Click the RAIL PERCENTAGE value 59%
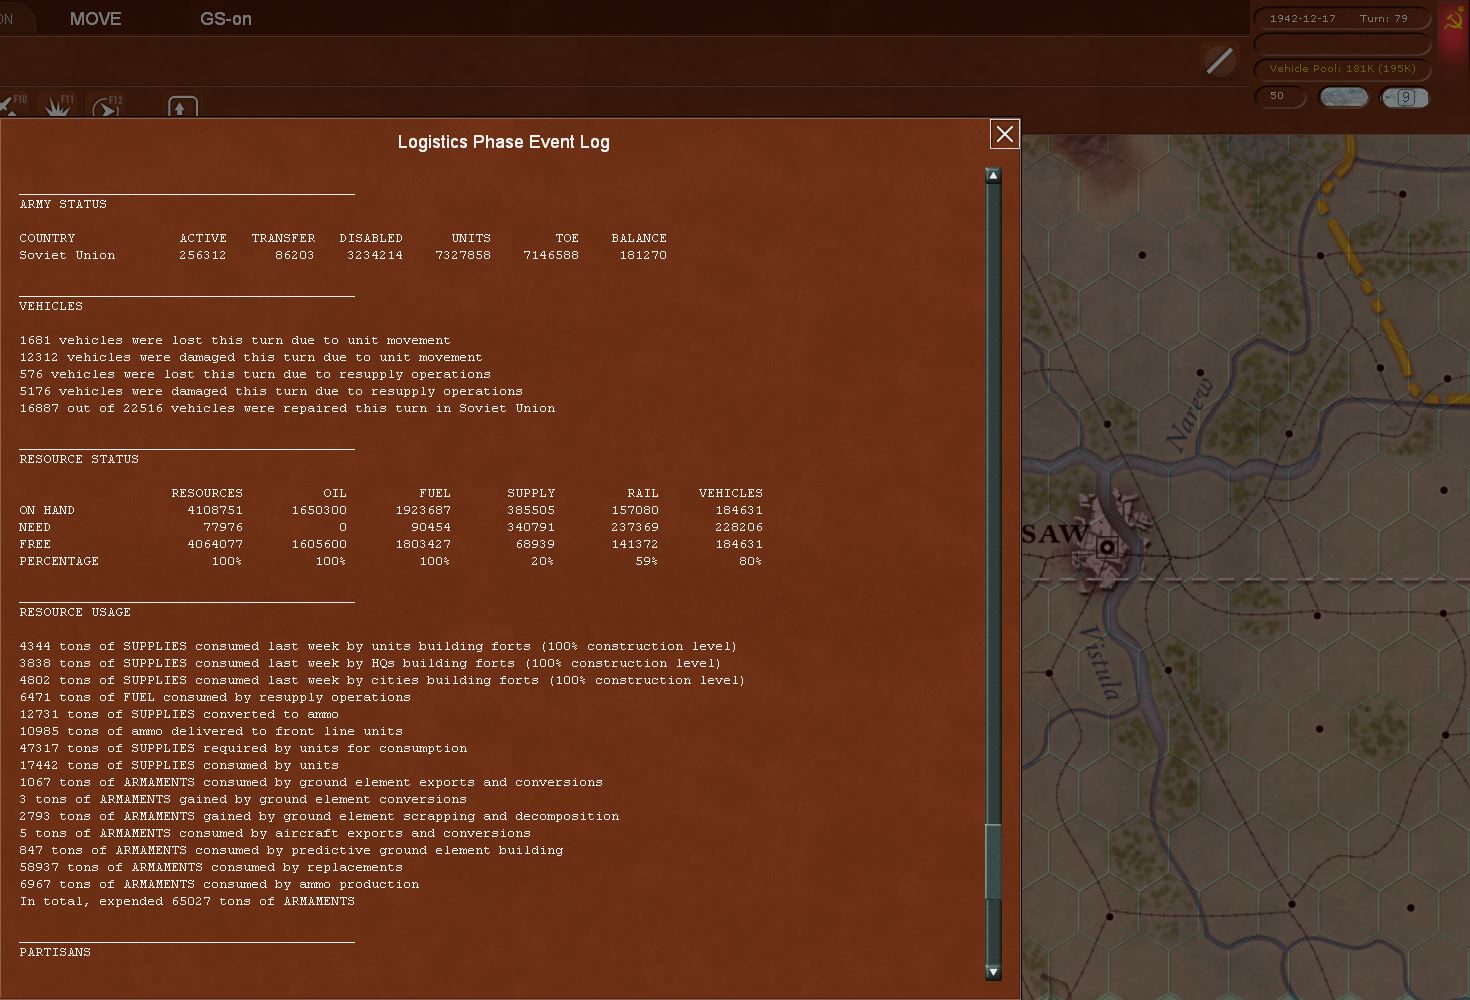Viewport: 1470px width, 1000px height. (647, 561)
